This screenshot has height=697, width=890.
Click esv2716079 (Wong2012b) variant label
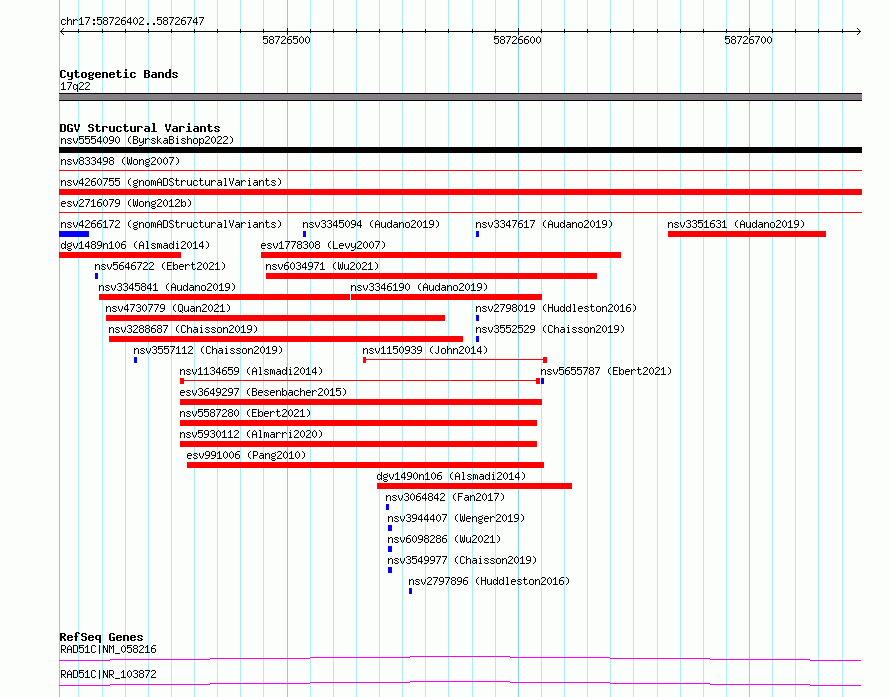126,203
